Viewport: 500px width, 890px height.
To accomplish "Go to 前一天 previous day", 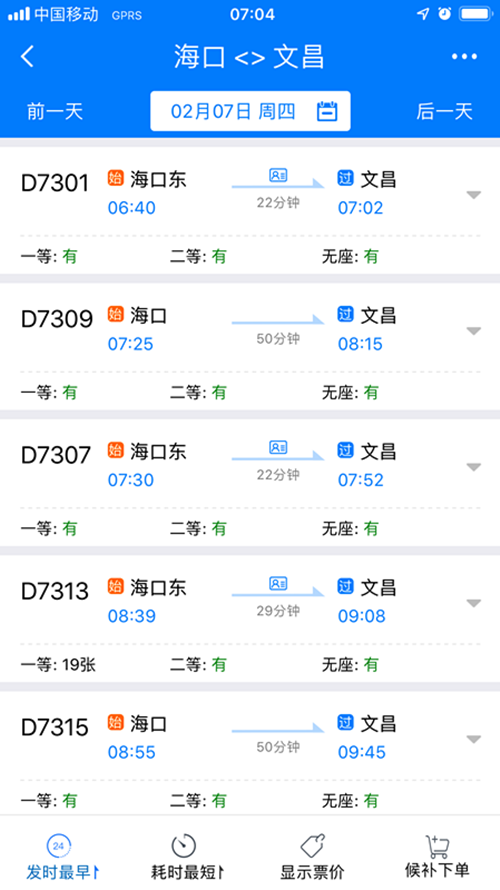I will pyautogui.click(x=55, y=111).
